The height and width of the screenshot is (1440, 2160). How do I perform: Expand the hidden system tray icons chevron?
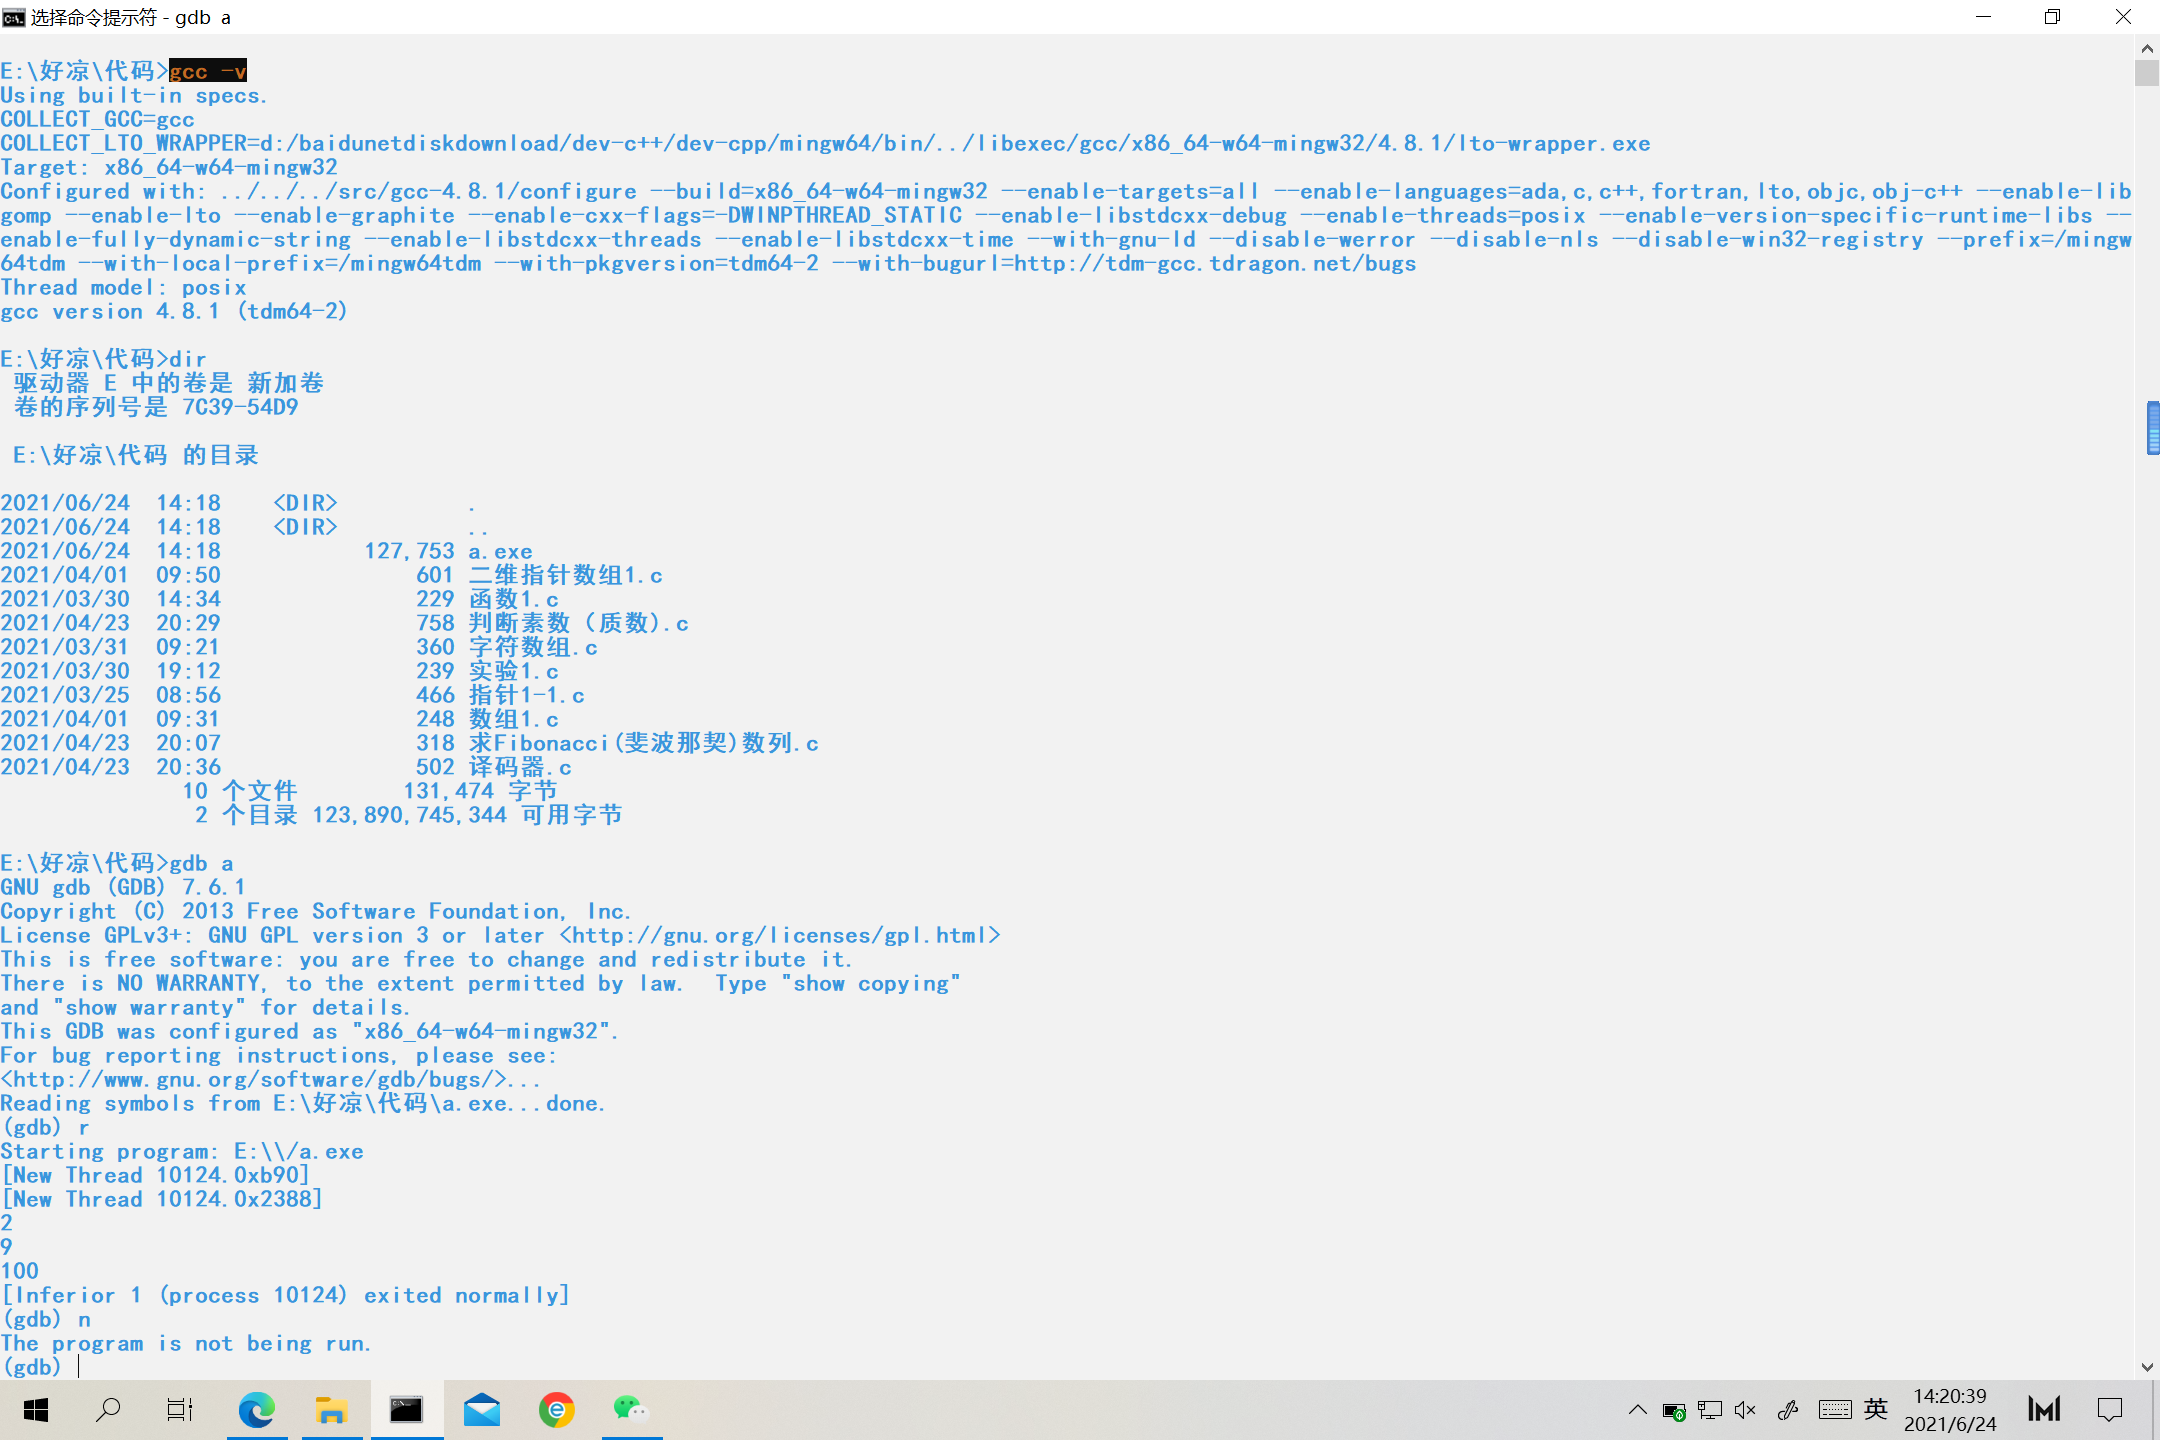pyautogui.click(x=1637, y=1410)
